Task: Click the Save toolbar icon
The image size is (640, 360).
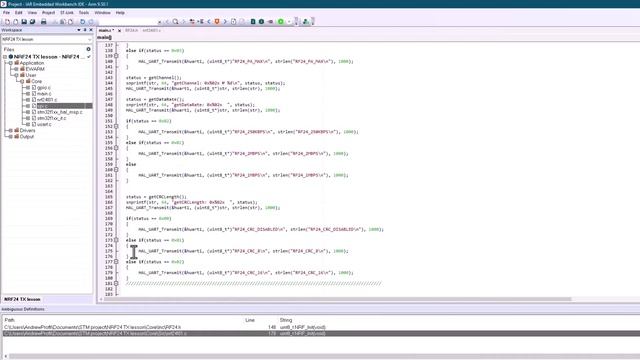Action: [24, 22]
